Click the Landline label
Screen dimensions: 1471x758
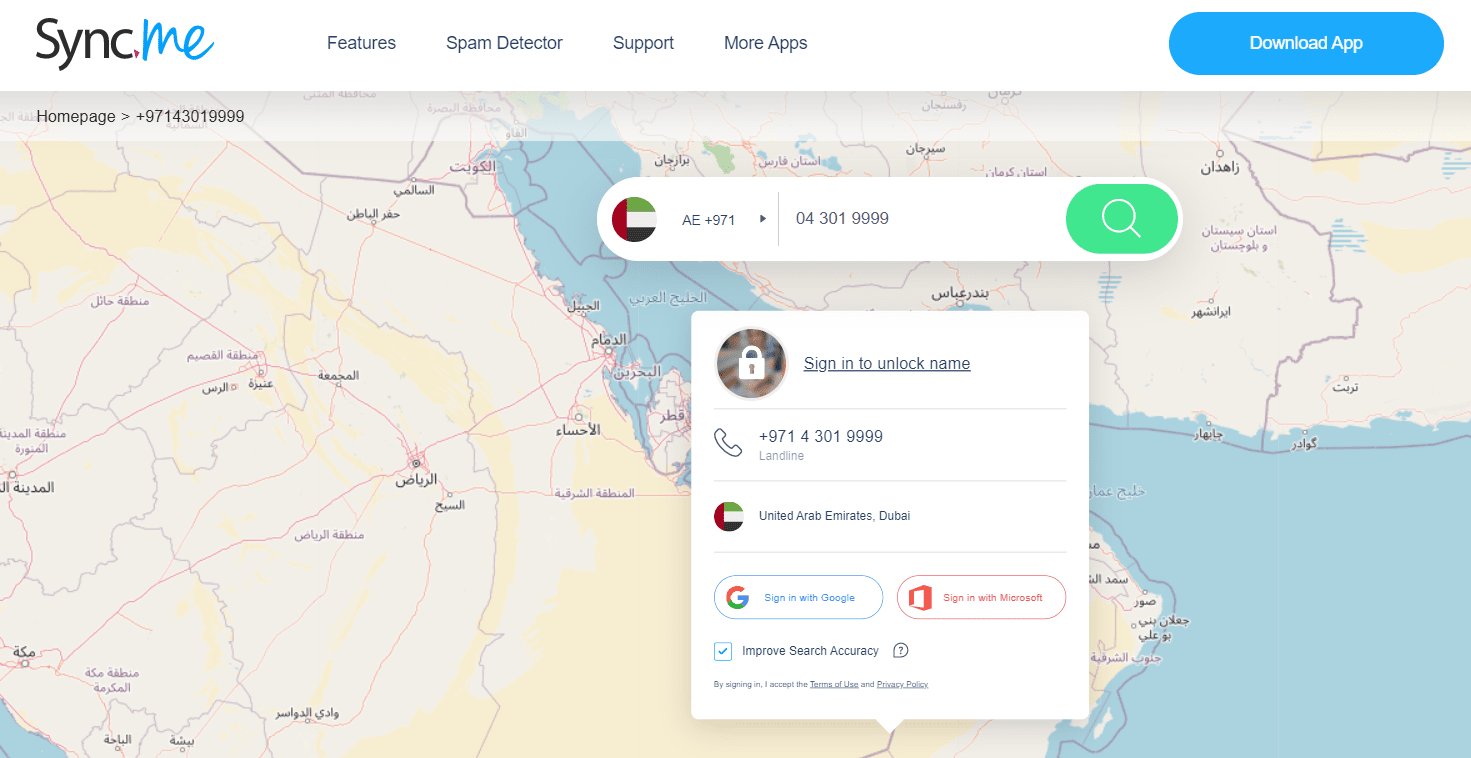[781, 456]
